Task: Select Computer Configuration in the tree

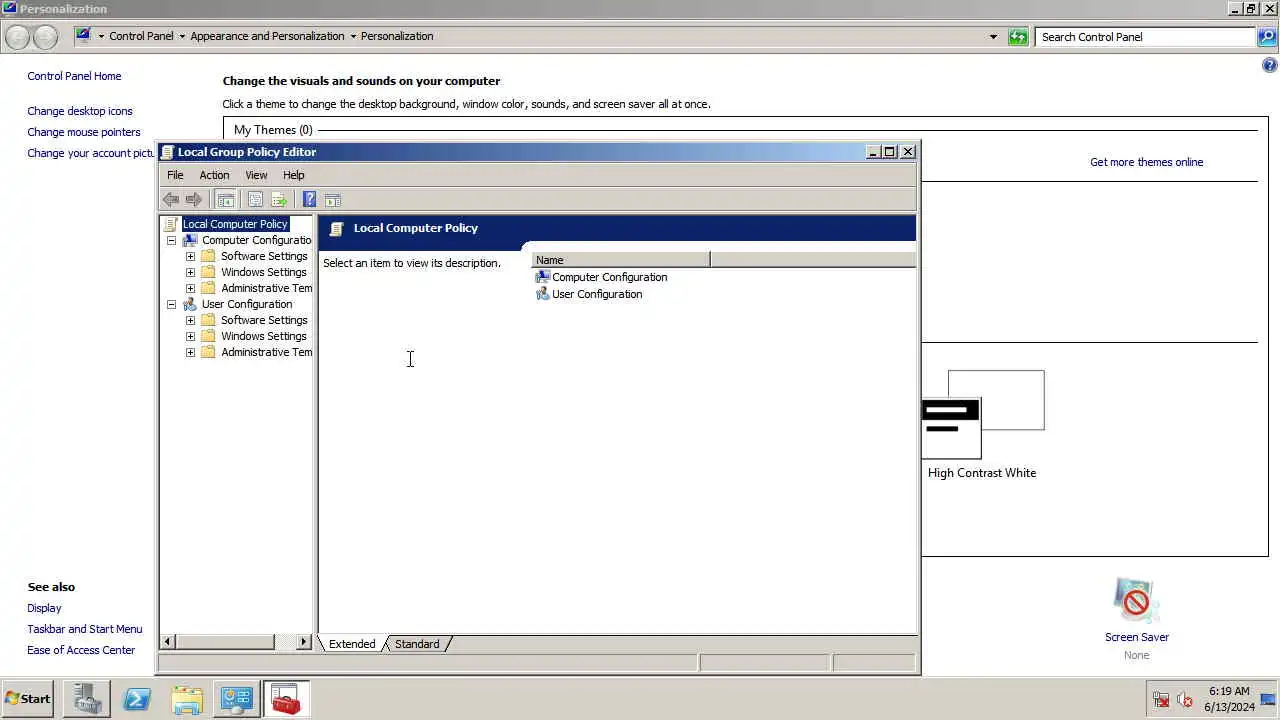Action: coord(256,240)
